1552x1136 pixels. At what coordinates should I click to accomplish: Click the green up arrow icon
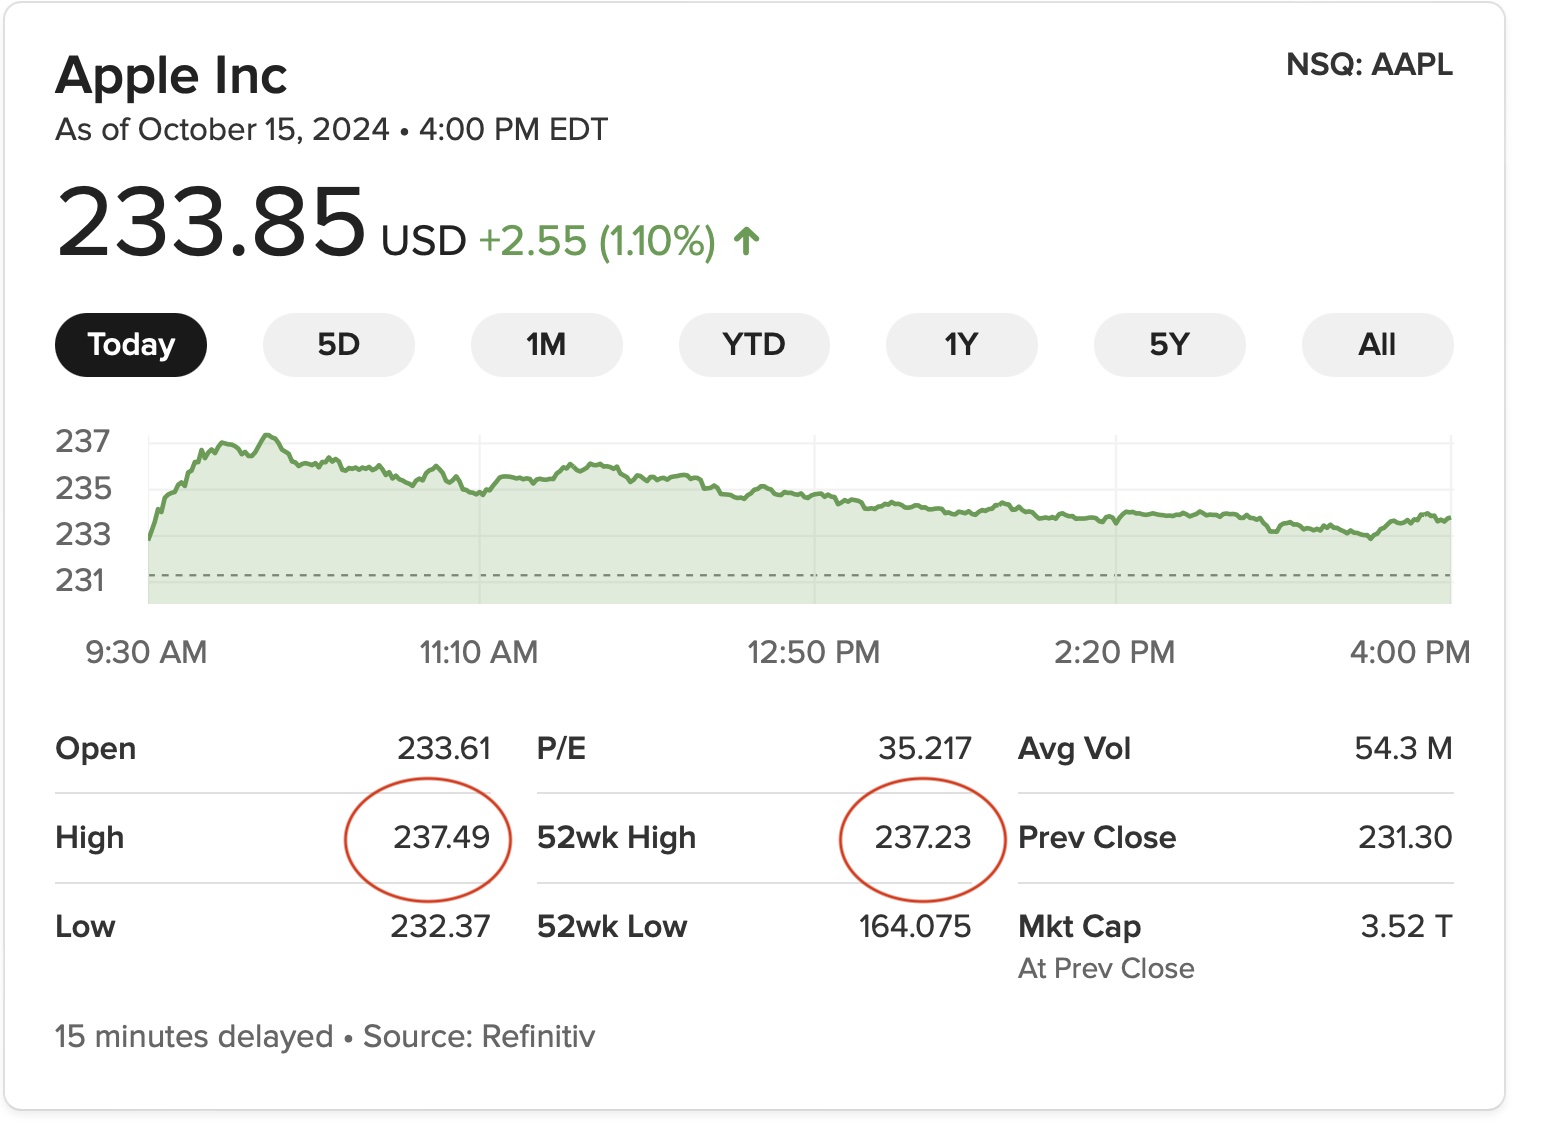(747, 241)
